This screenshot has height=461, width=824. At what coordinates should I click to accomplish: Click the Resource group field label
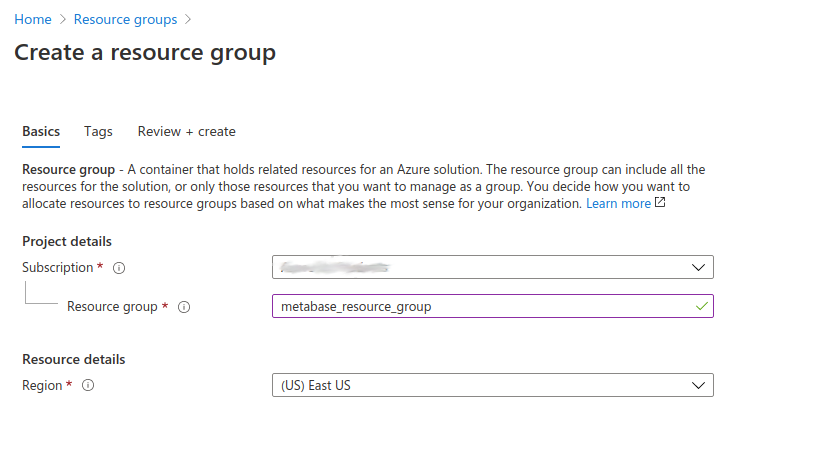112,306
